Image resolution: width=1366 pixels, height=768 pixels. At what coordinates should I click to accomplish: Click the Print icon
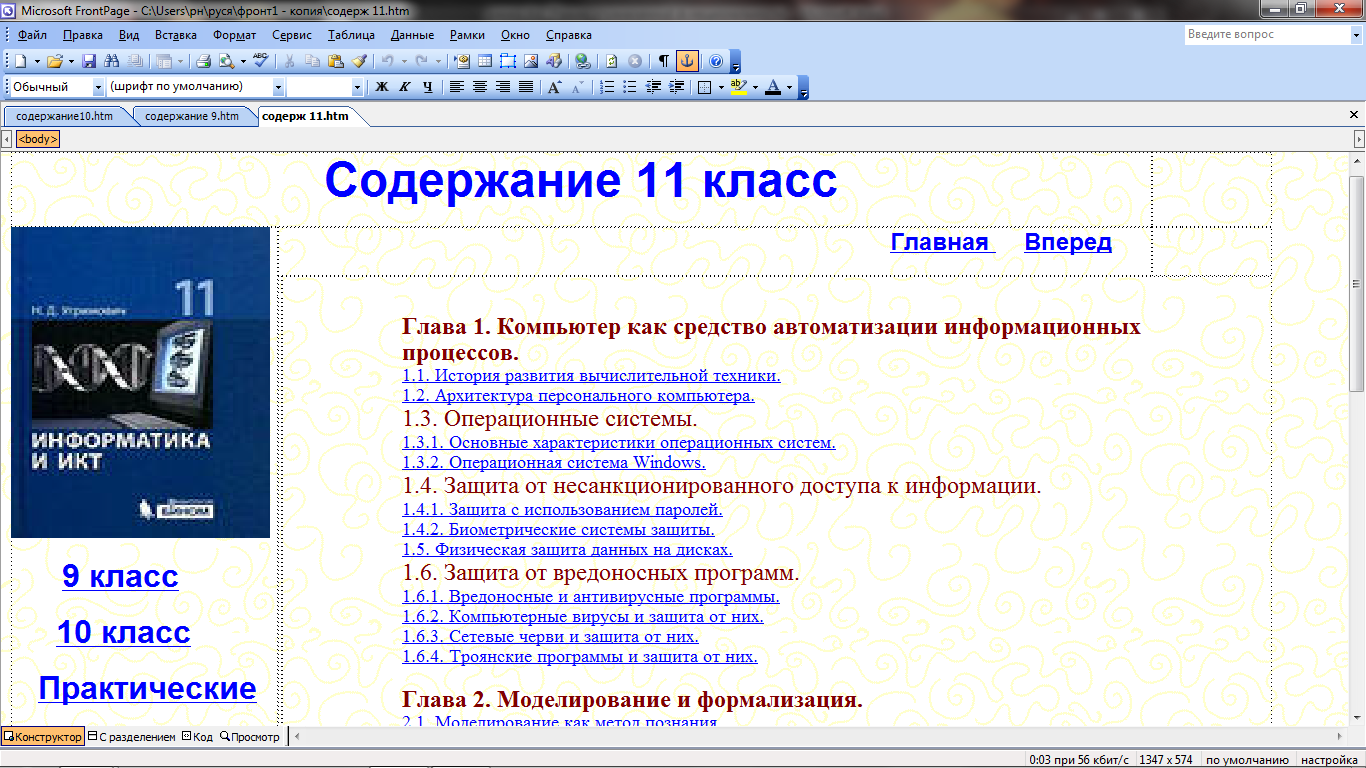(x=203, y=61)
